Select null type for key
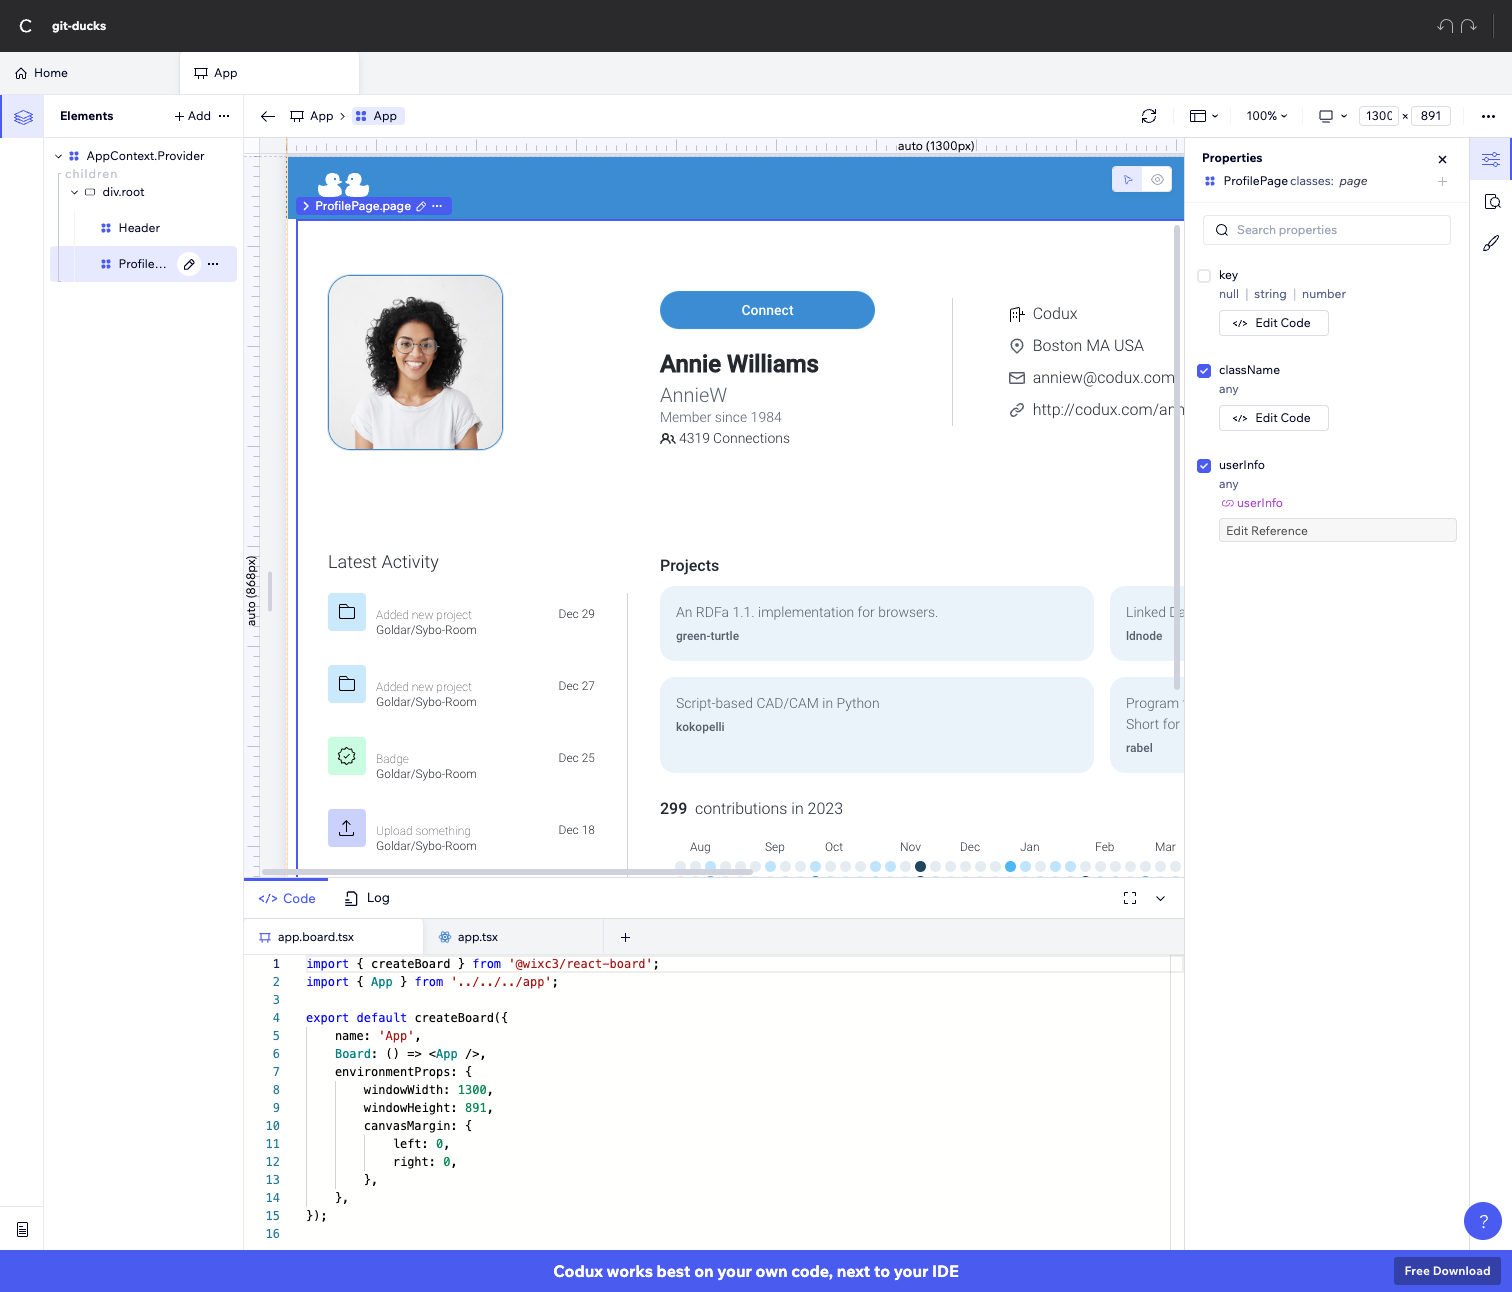The height and width of the screenshot is (1292, 1512). [1229, 294]
